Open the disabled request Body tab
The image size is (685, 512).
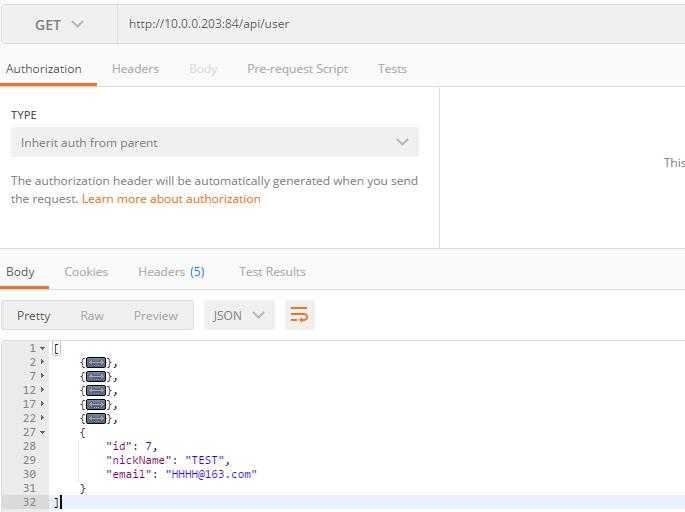(203, 69)
